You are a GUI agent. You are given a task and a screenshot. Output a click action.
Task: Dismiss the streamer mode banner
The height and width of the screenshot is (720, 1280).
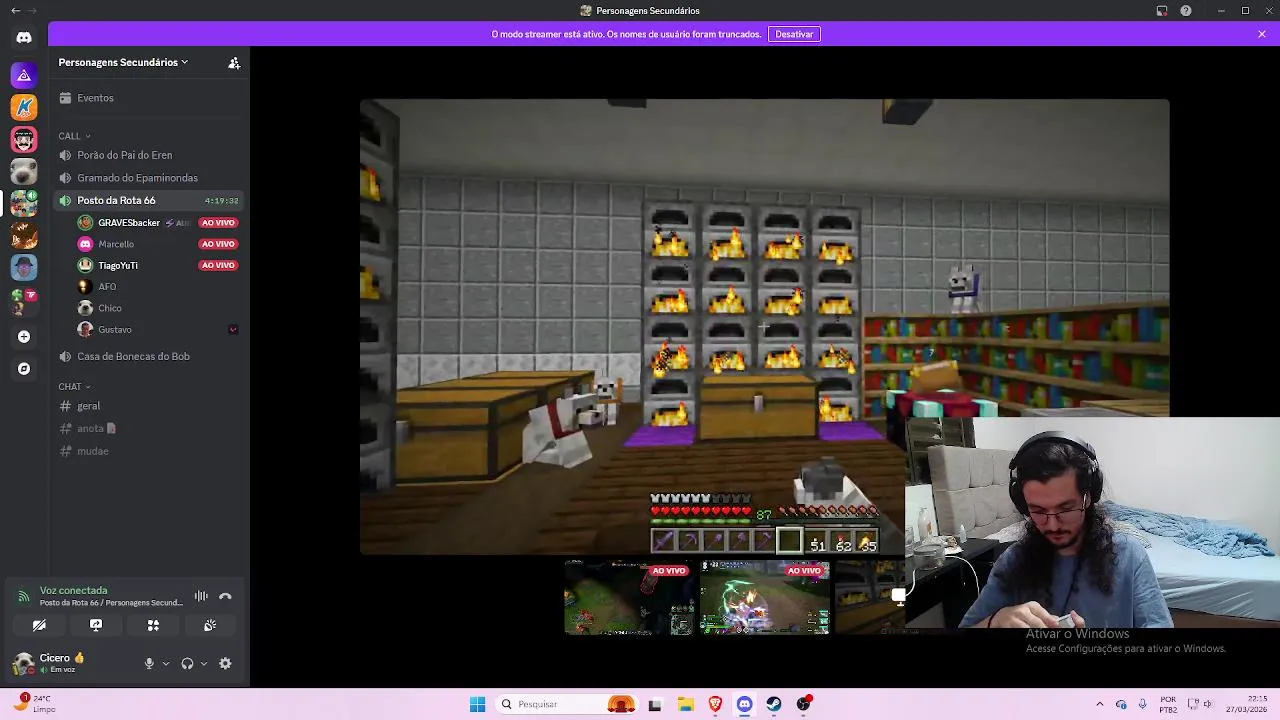click(1262, 34)
